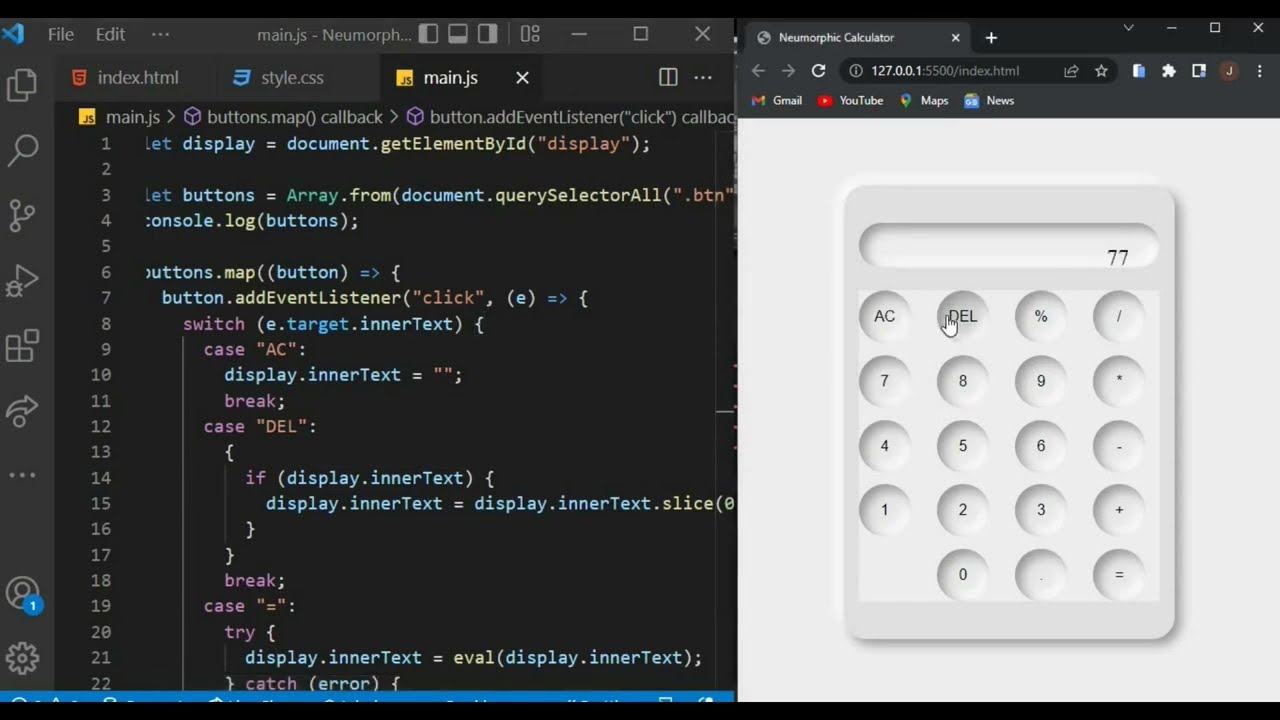Open Chrome tab search chevron
Viewport: 1280px width, 720px height.
[x=1129, y=28]
